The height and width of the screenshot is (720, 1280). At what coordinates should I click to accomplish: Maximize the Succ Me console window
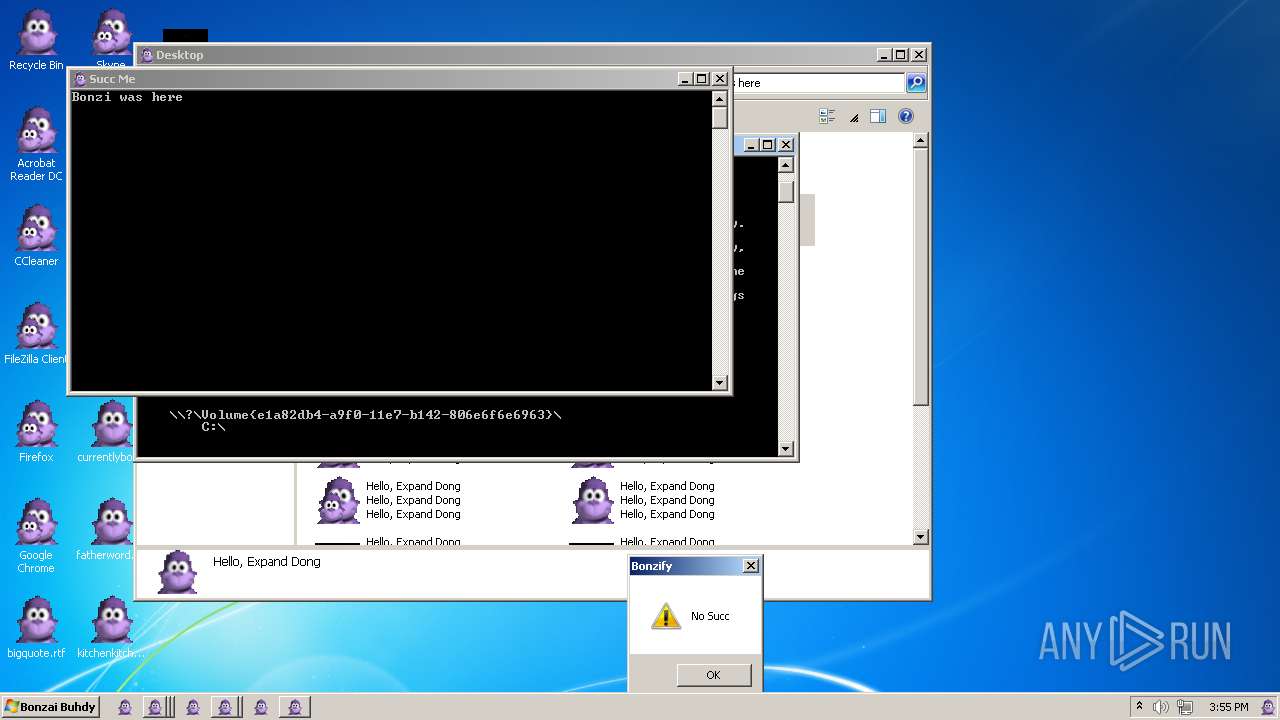point(702,79)
